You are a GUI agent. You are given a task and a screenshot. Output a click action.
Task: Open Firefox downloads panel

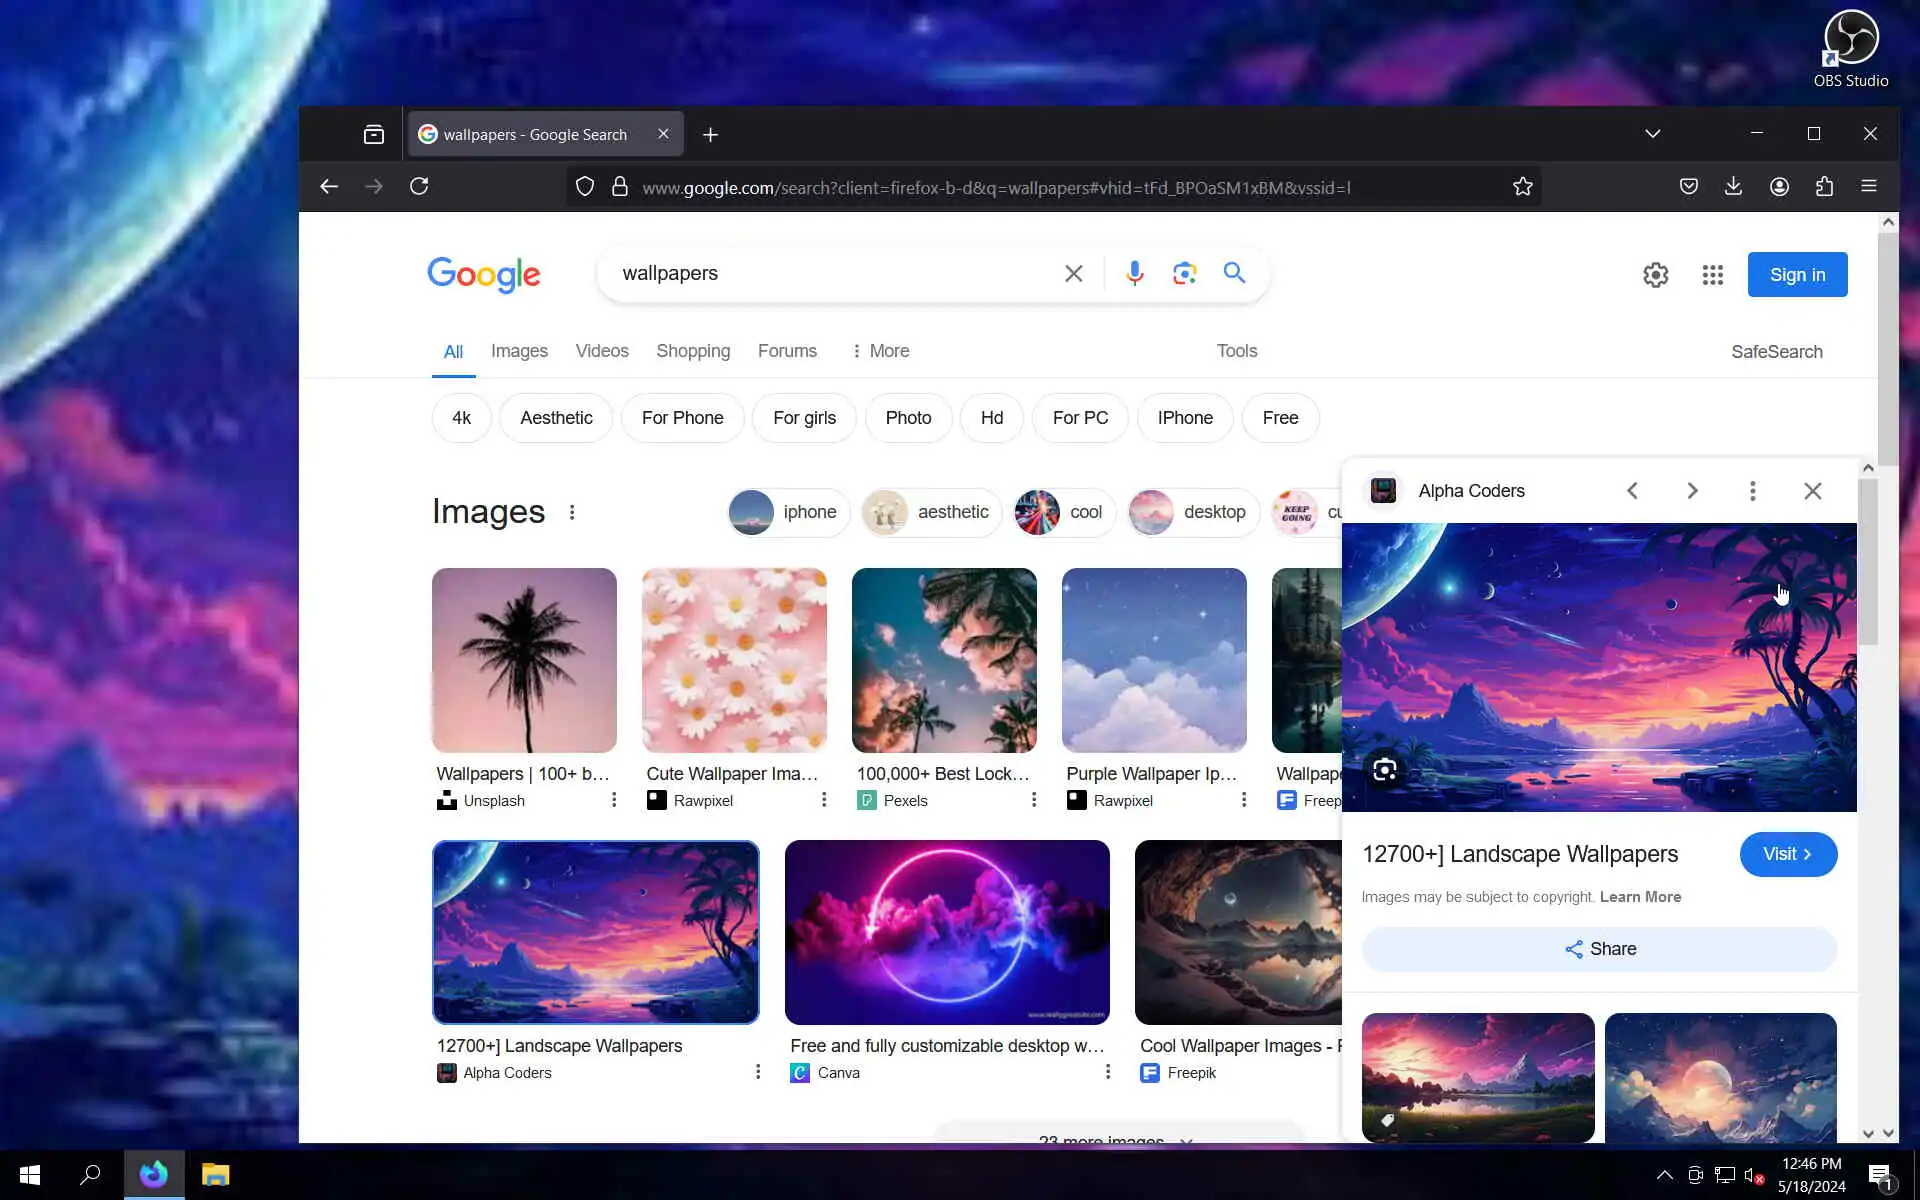tap(1733, 187)
